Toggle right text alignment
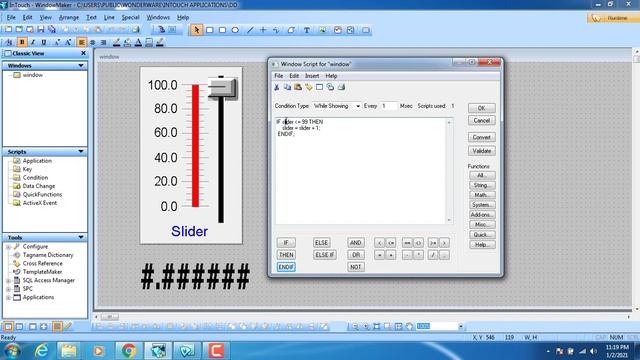Screen dimensions: 640x360 click(103, 42)
